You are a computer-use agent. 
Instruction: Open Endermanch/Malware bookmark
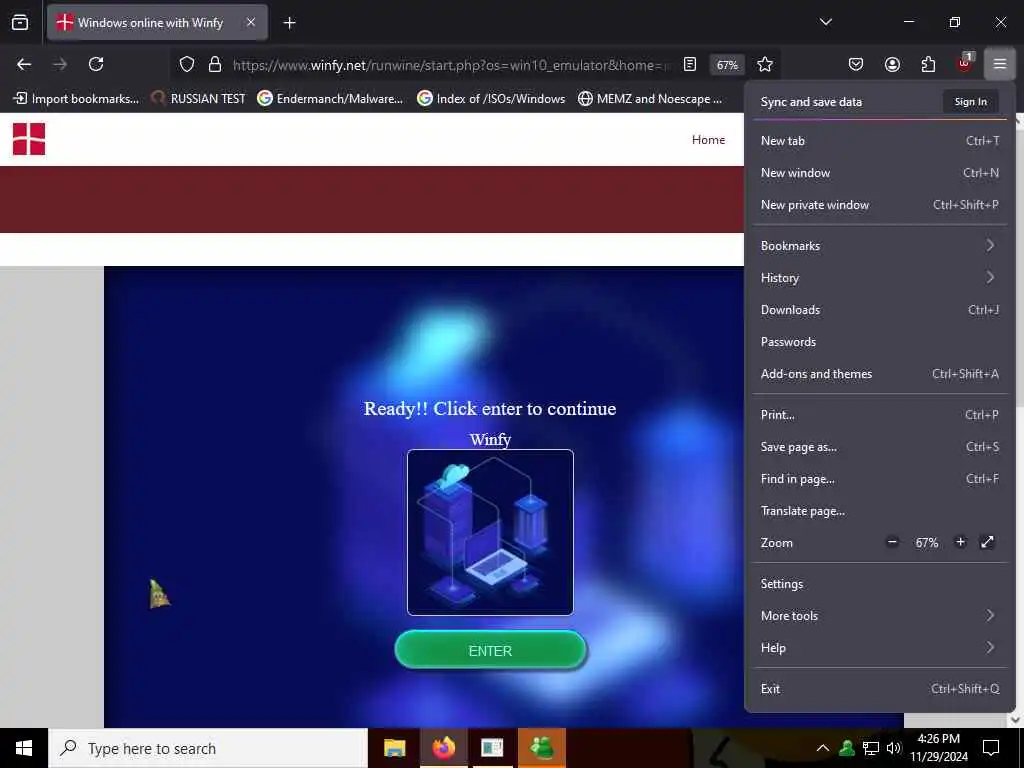coord(330,99)
